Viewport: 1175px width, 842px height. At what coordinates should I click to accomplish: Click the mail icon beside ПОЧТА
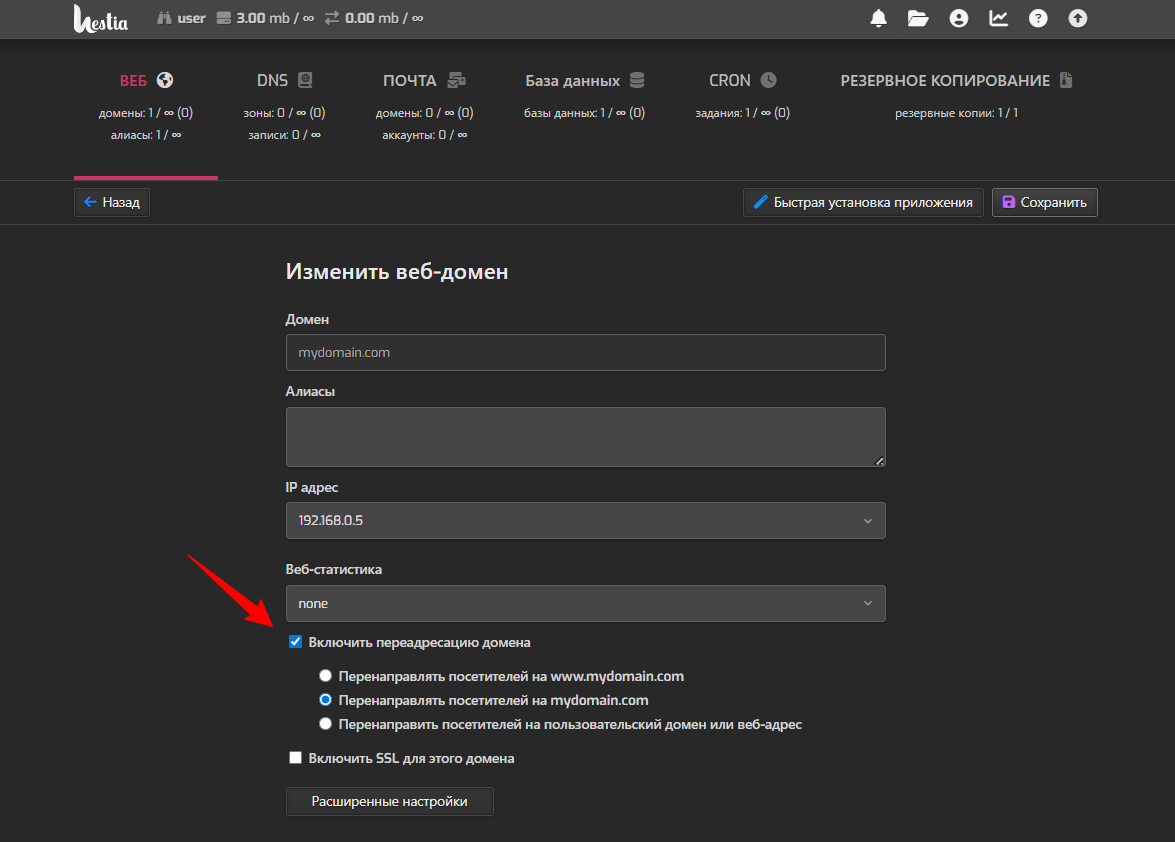coord(456,80)
